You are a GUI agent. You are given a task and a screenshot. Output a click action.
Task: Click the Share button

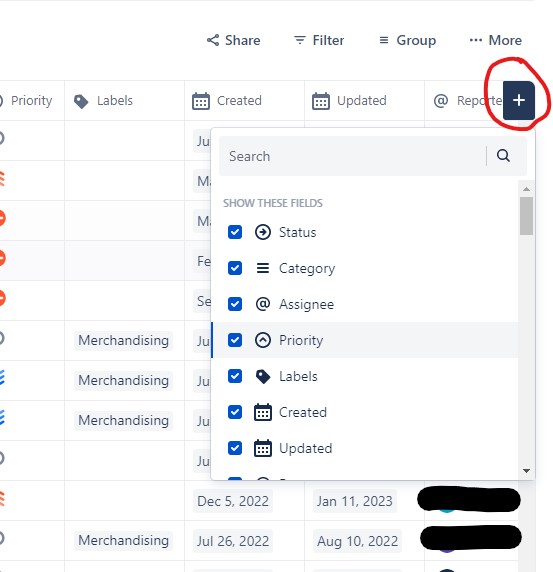point(233,40)
